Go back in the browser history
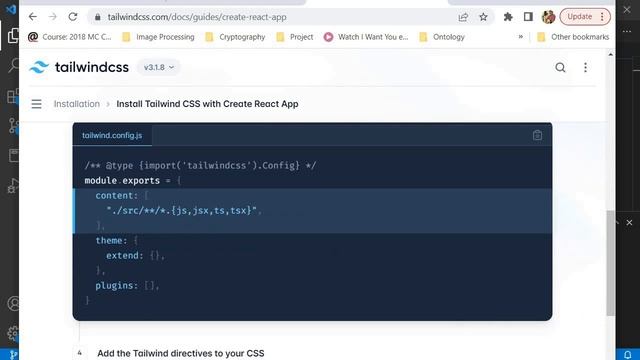 pyautogui.click(x=33, y=17)
